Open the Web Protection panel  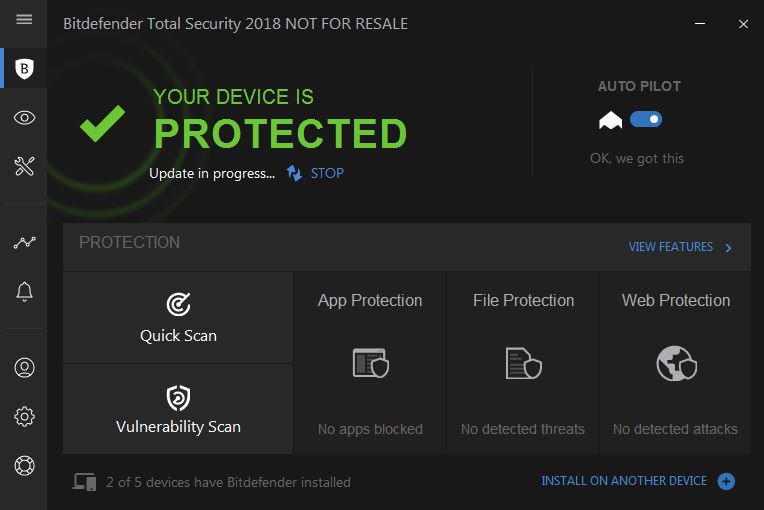tap(676, 363)
